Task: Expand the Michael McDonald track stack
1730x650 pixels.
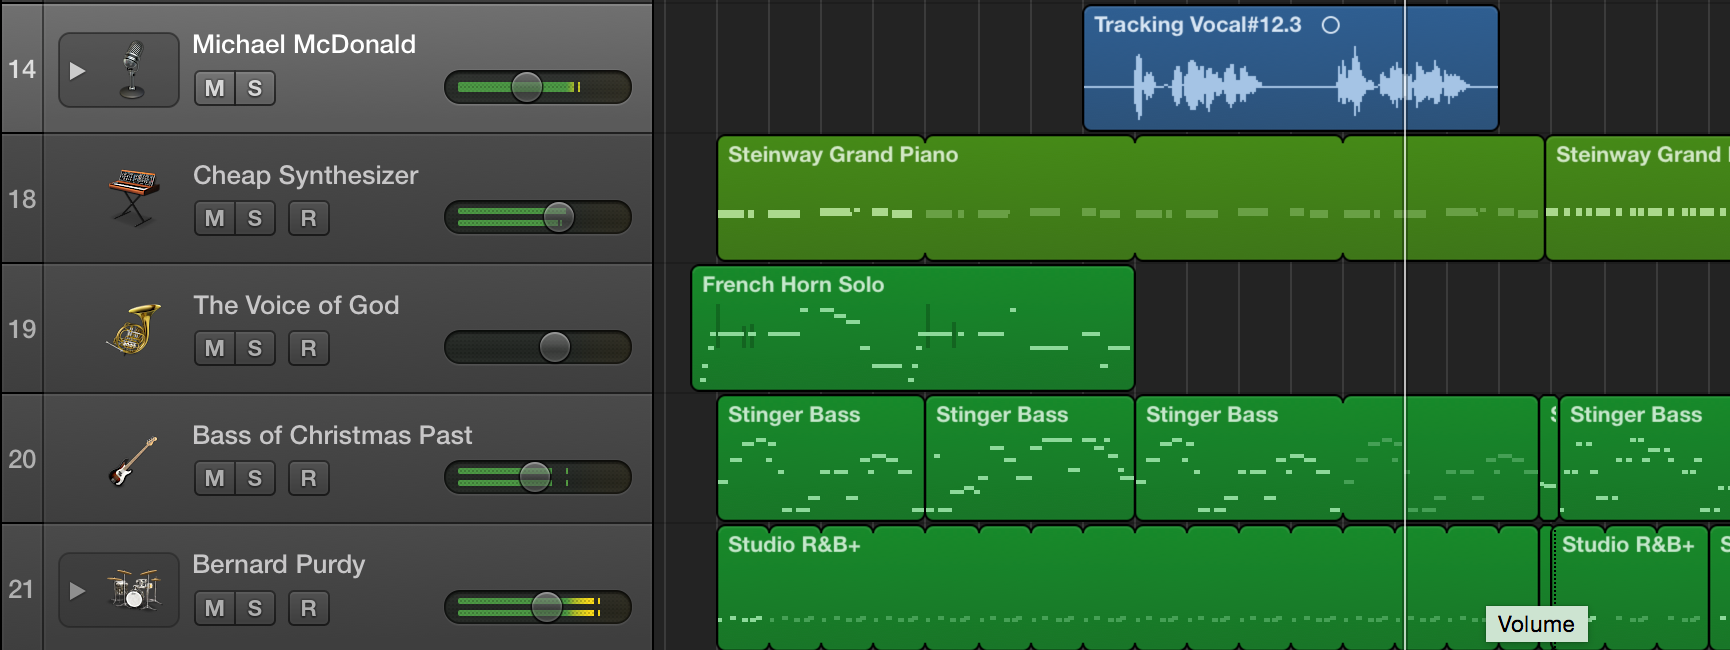Action: point(77,71)
